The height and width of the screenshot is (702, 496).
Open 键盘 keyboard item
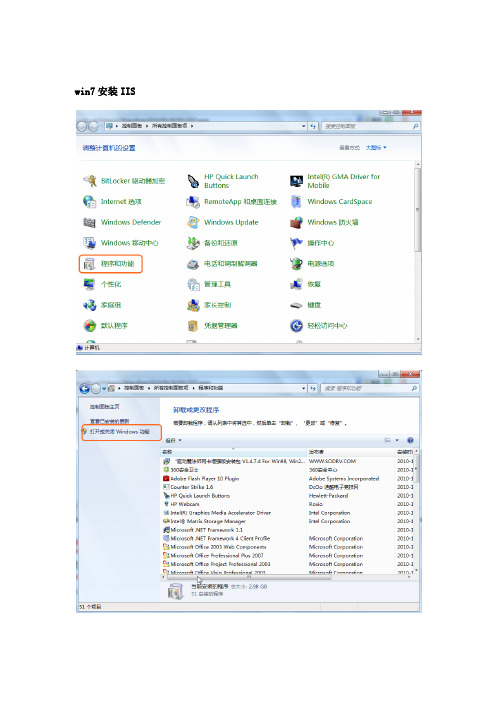click(305, 305)
